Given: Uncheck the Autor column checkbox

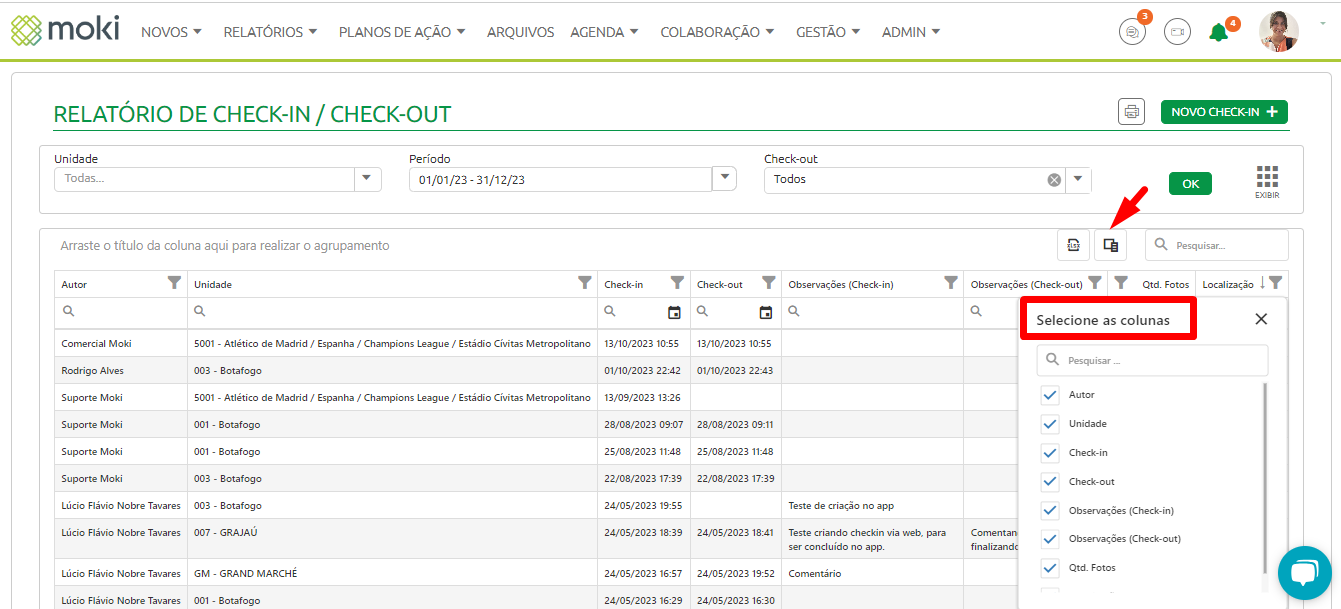Looking at the screenshot, I should [1050, 395].
